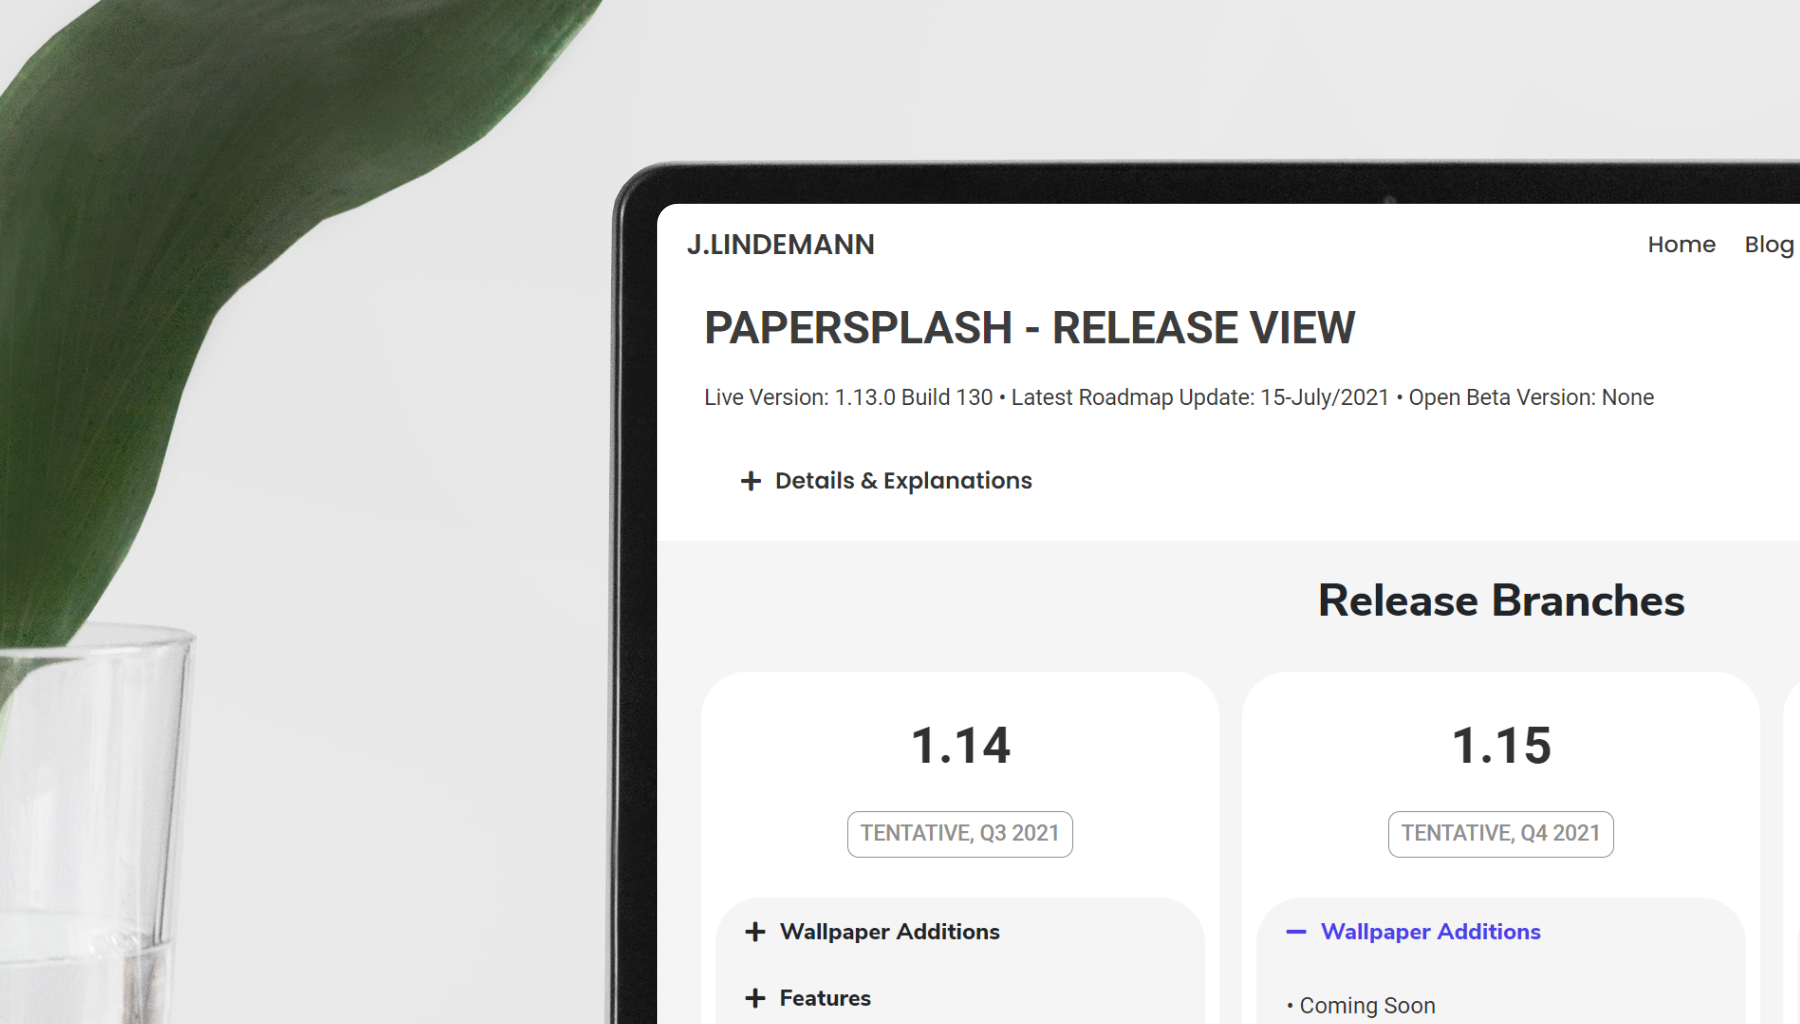Click the plus icon beside Details & Explanations

coord(750,481)
